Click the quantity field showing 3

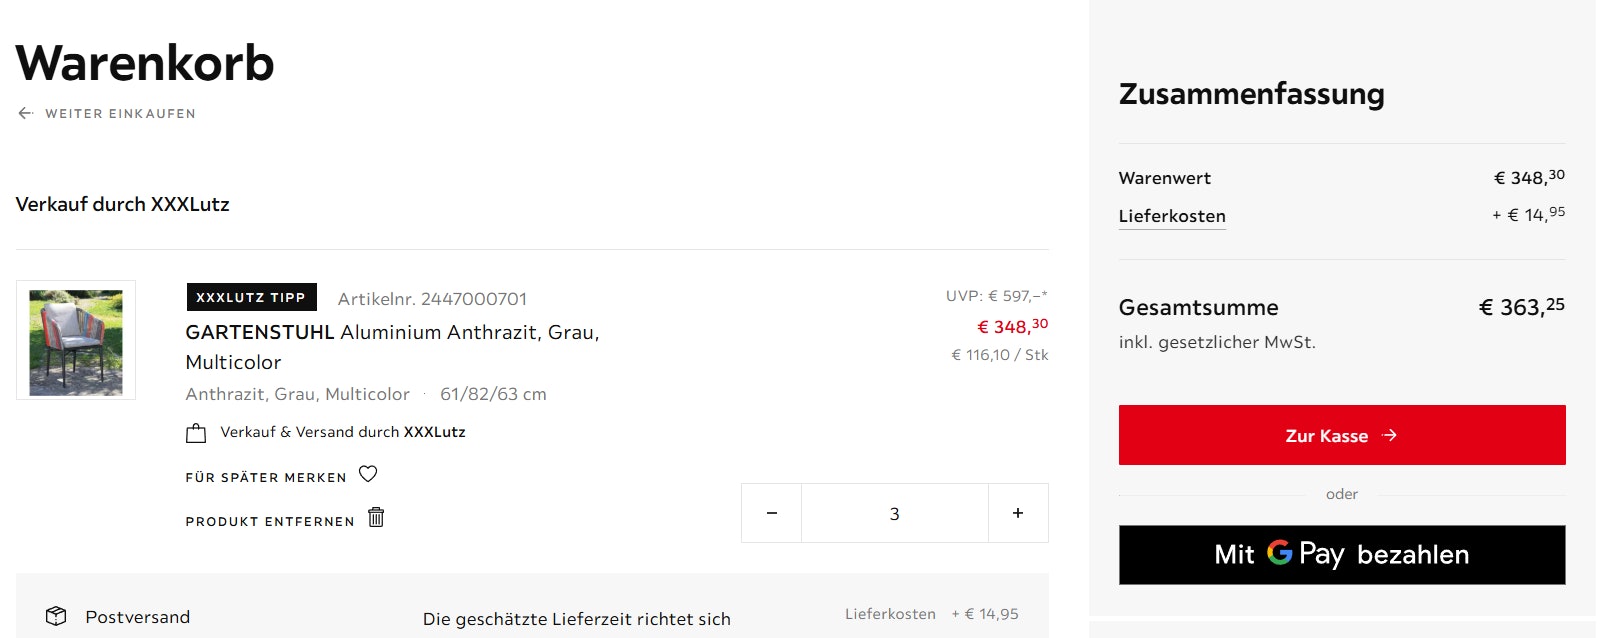[894, 513]
